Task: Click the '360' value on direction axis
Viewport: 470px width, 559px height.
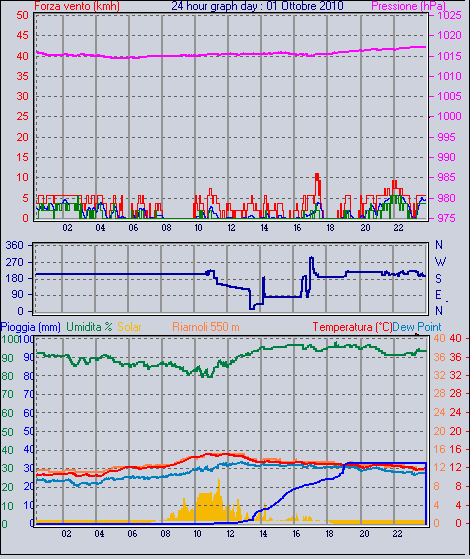Action: click(15, 245)
